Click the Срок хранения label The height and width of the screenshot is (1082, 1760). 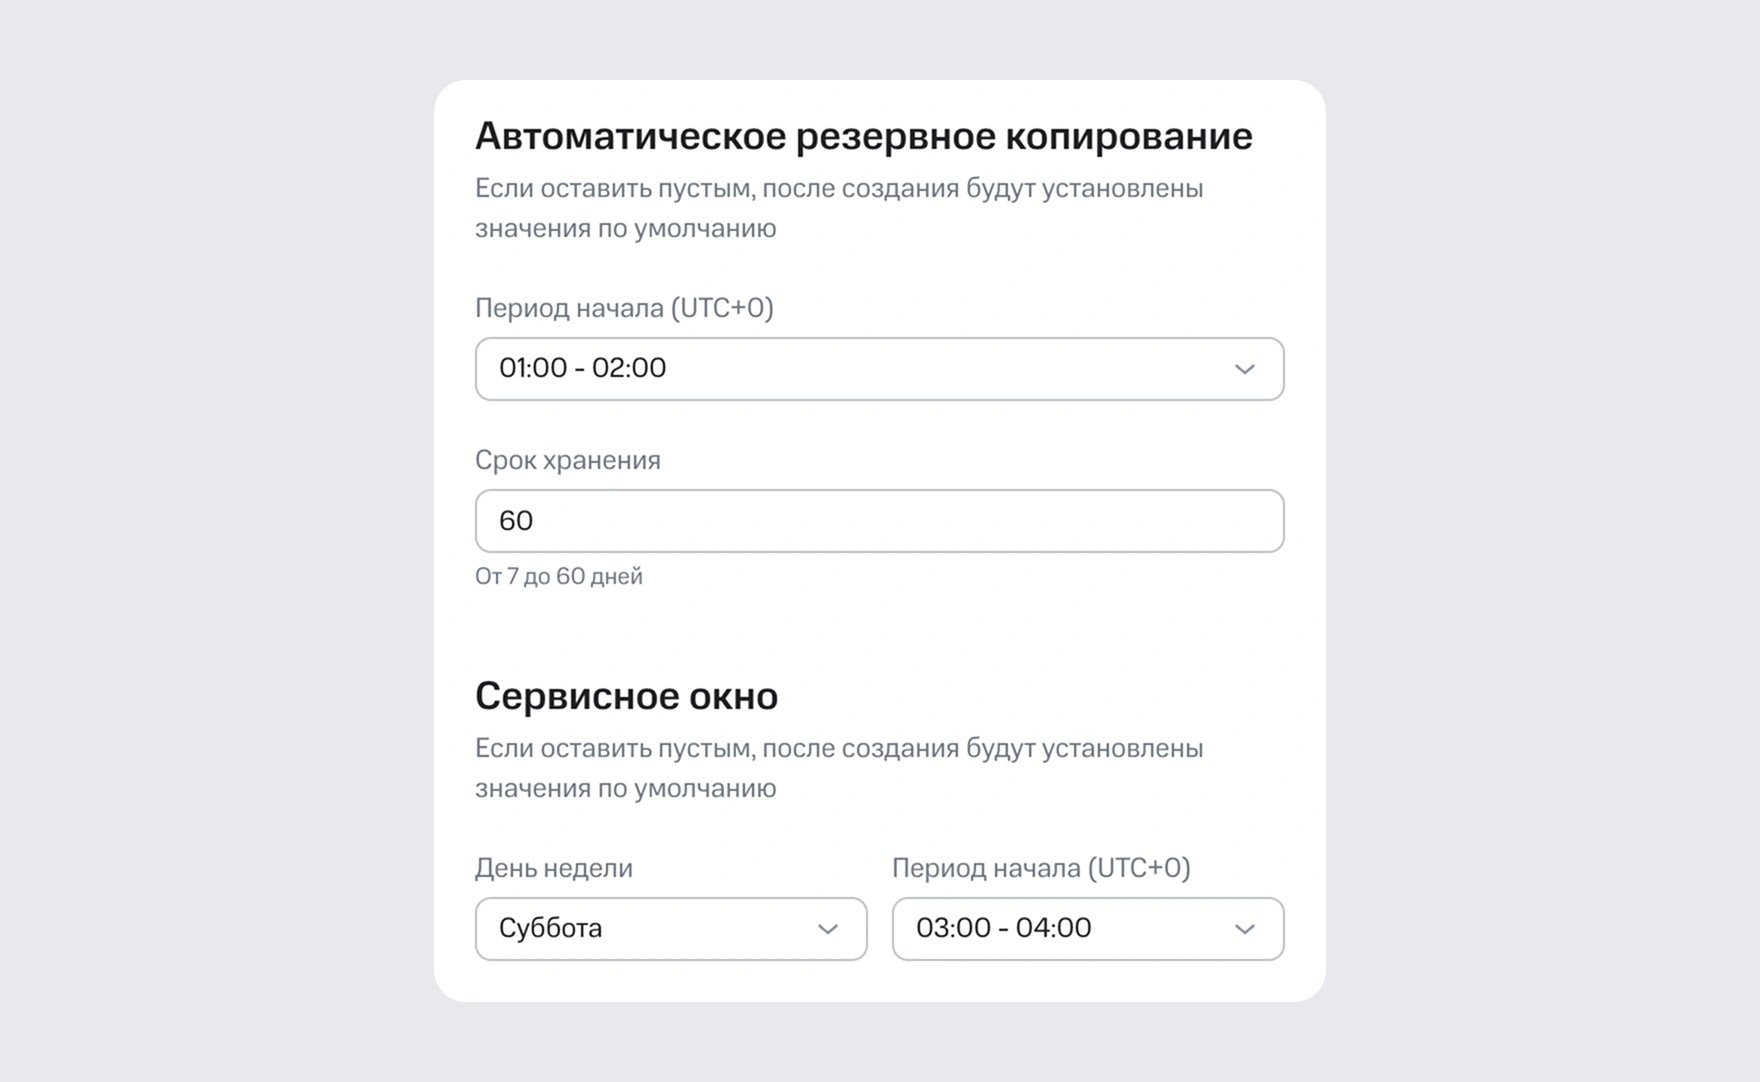tap(568, 460)
